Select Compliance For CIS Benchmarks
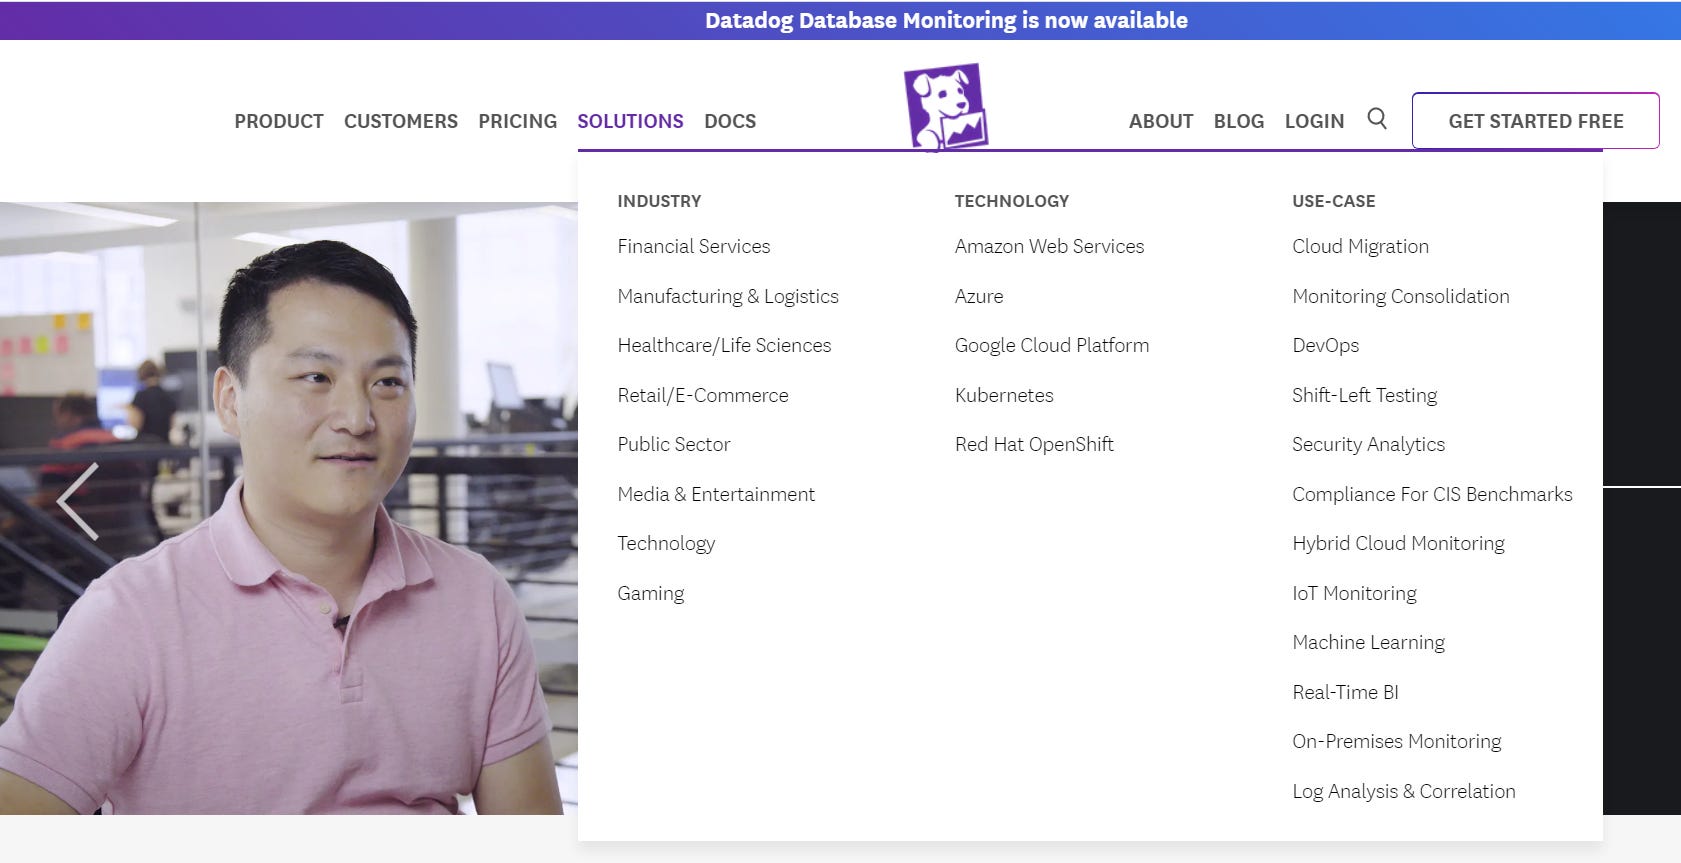The image size is (1681, 863). pyautogui.click(x=1432, y=494)
